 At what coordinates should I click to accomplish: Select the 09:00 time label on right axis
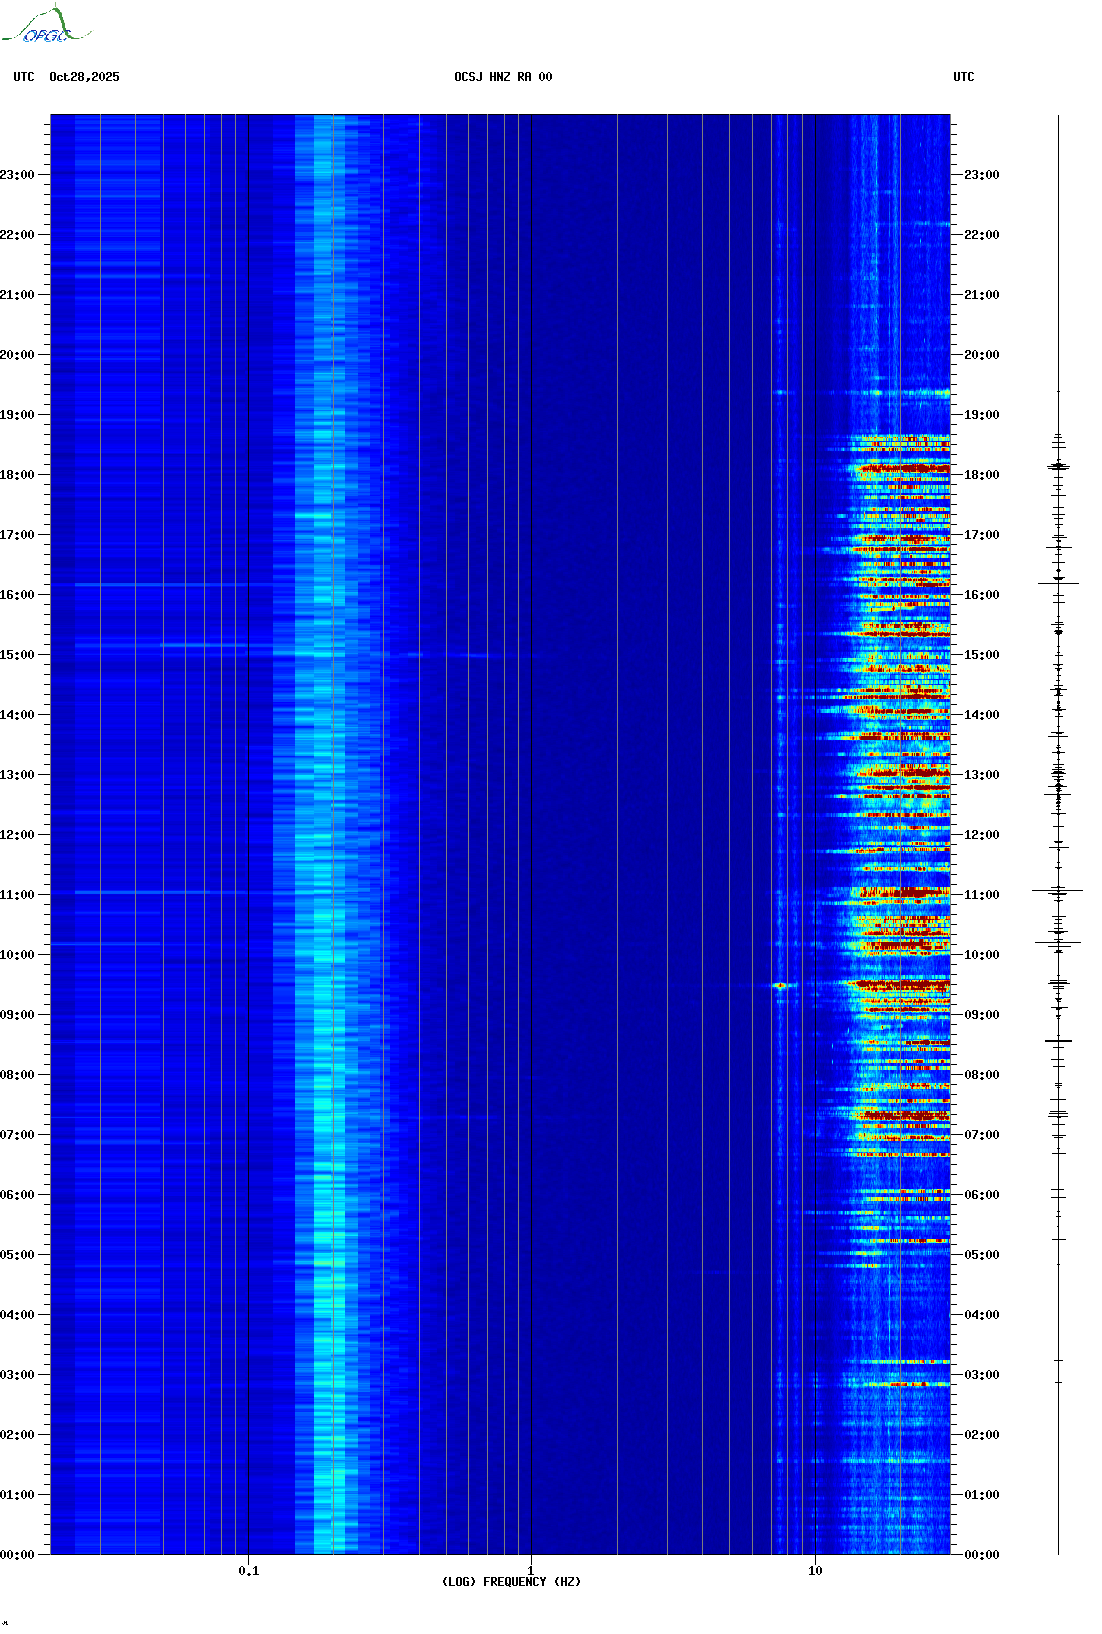click(981, 1015)
